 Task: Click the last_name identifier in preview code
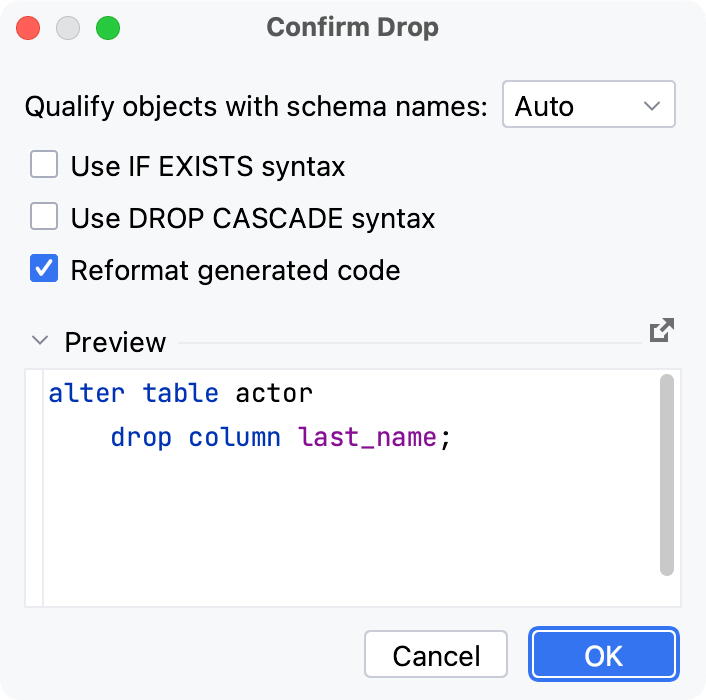[367, 437]
